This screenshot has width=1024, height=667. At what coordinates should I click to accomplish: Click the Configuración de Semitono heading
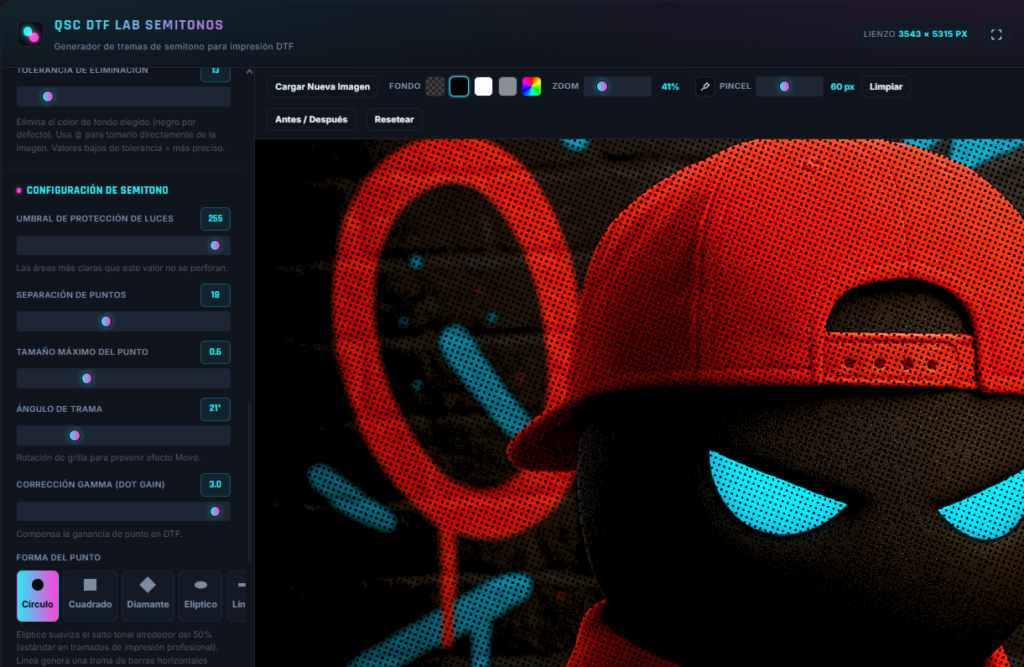pyautogui.click(x=97, y=190)
